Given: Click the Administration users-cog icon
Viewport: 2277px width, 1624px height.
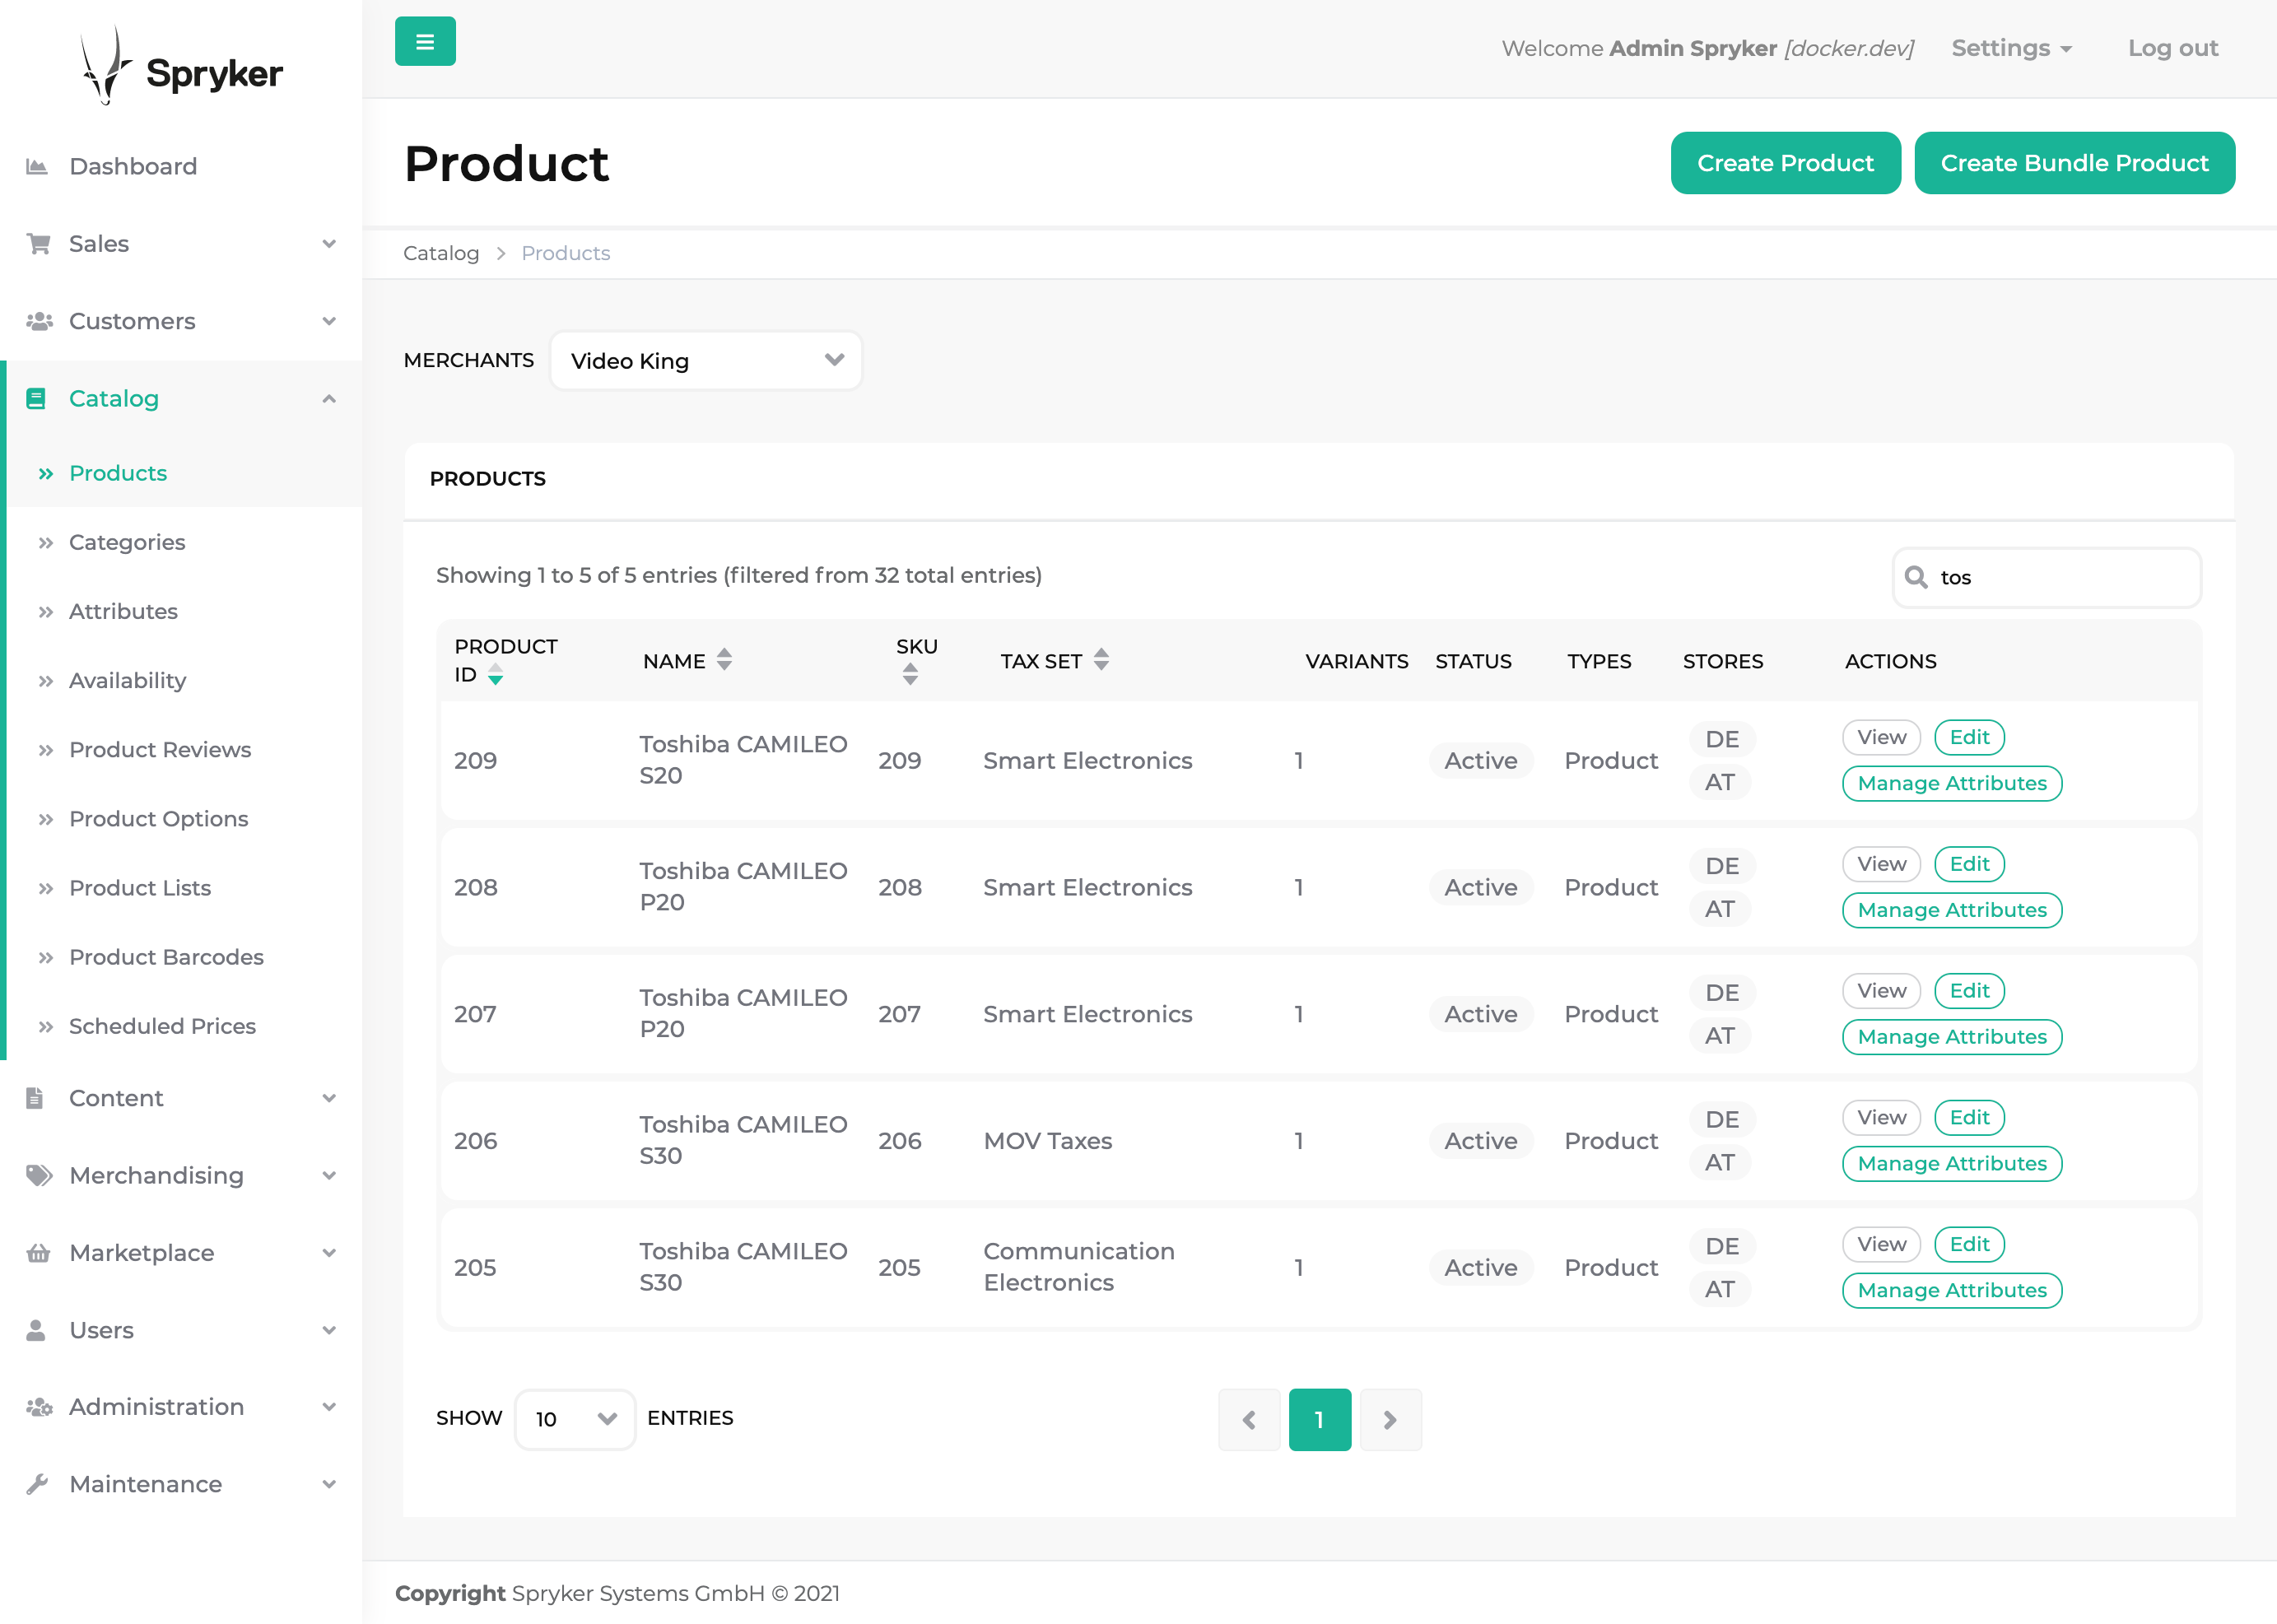Looking at the screenshot, I should click(x=39, y=1407).
